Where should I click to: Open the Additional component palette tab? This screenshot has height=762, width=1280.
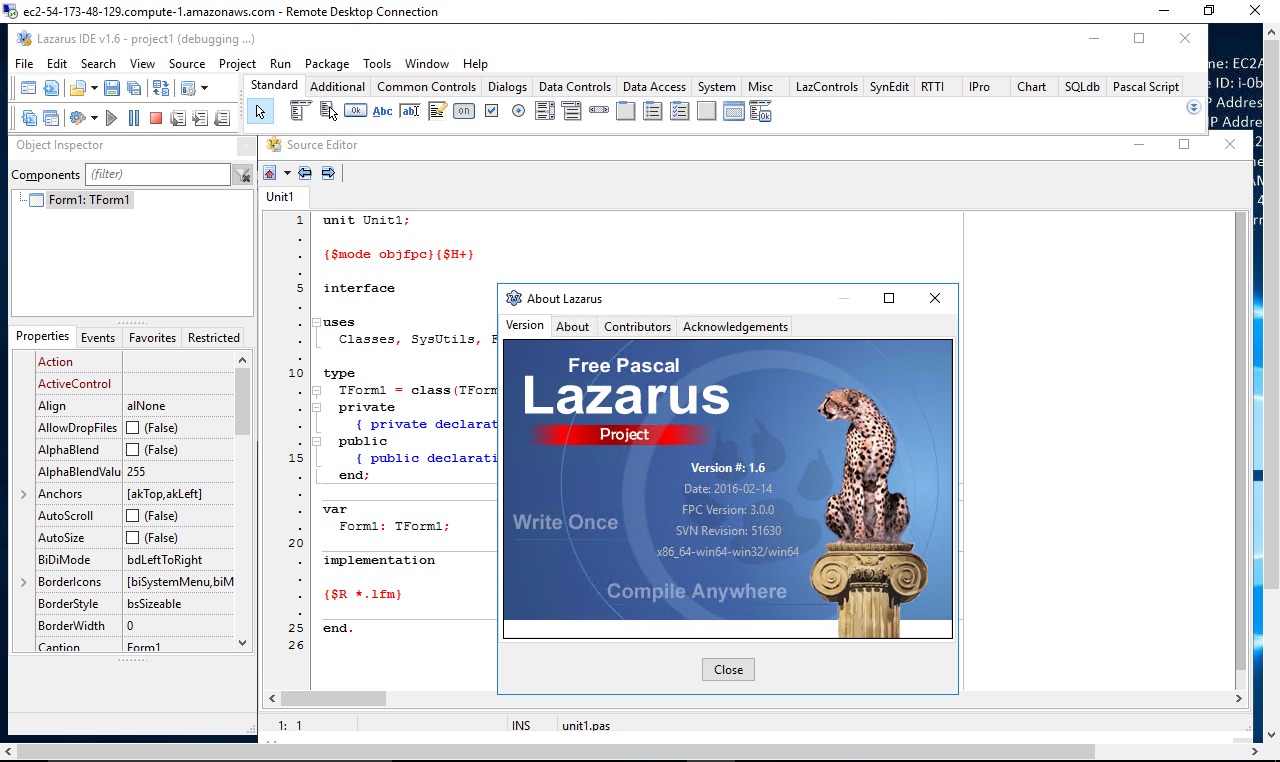337,87
